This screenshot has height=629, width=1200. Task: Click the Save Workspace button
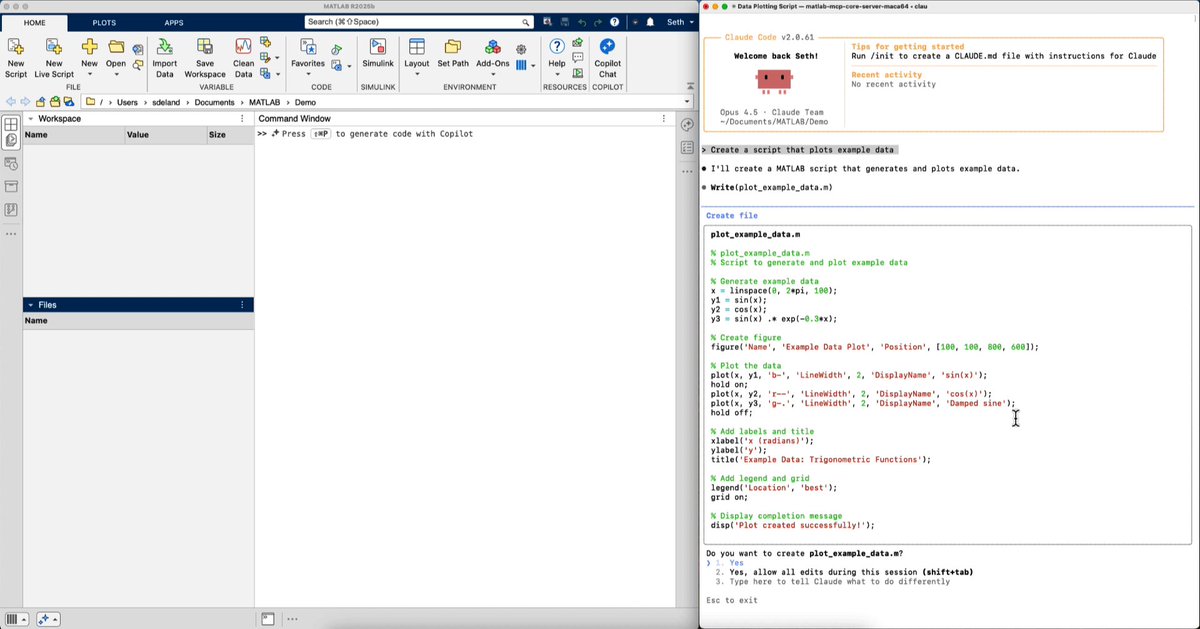pos(205,58)
